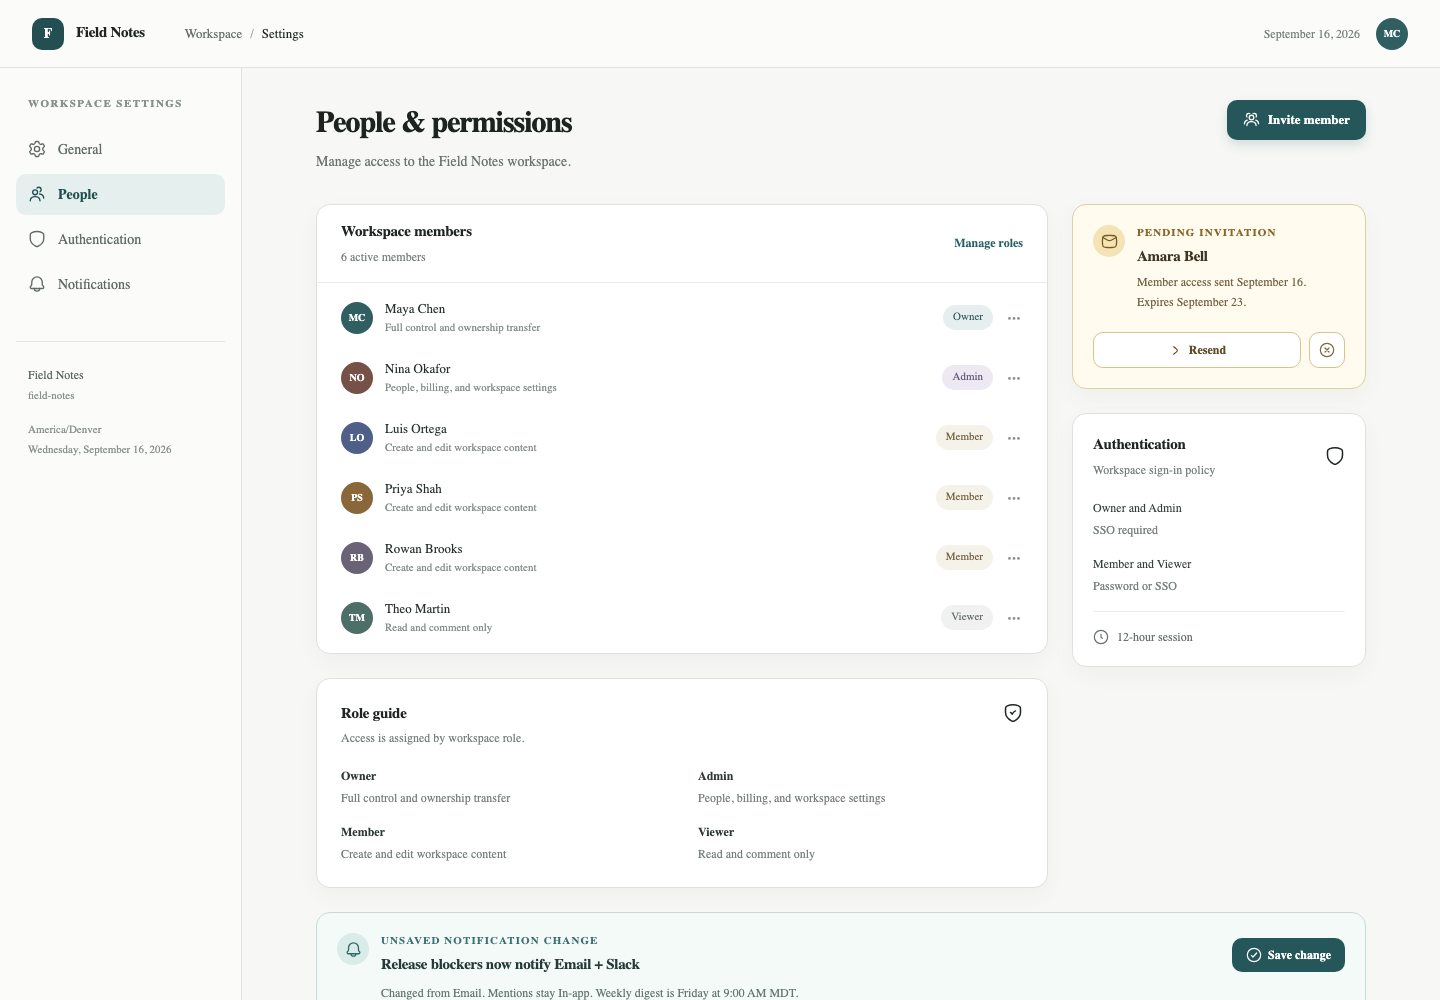
Task: Click Theo Martin's TM avatar
Action: (x=357, y=618)
